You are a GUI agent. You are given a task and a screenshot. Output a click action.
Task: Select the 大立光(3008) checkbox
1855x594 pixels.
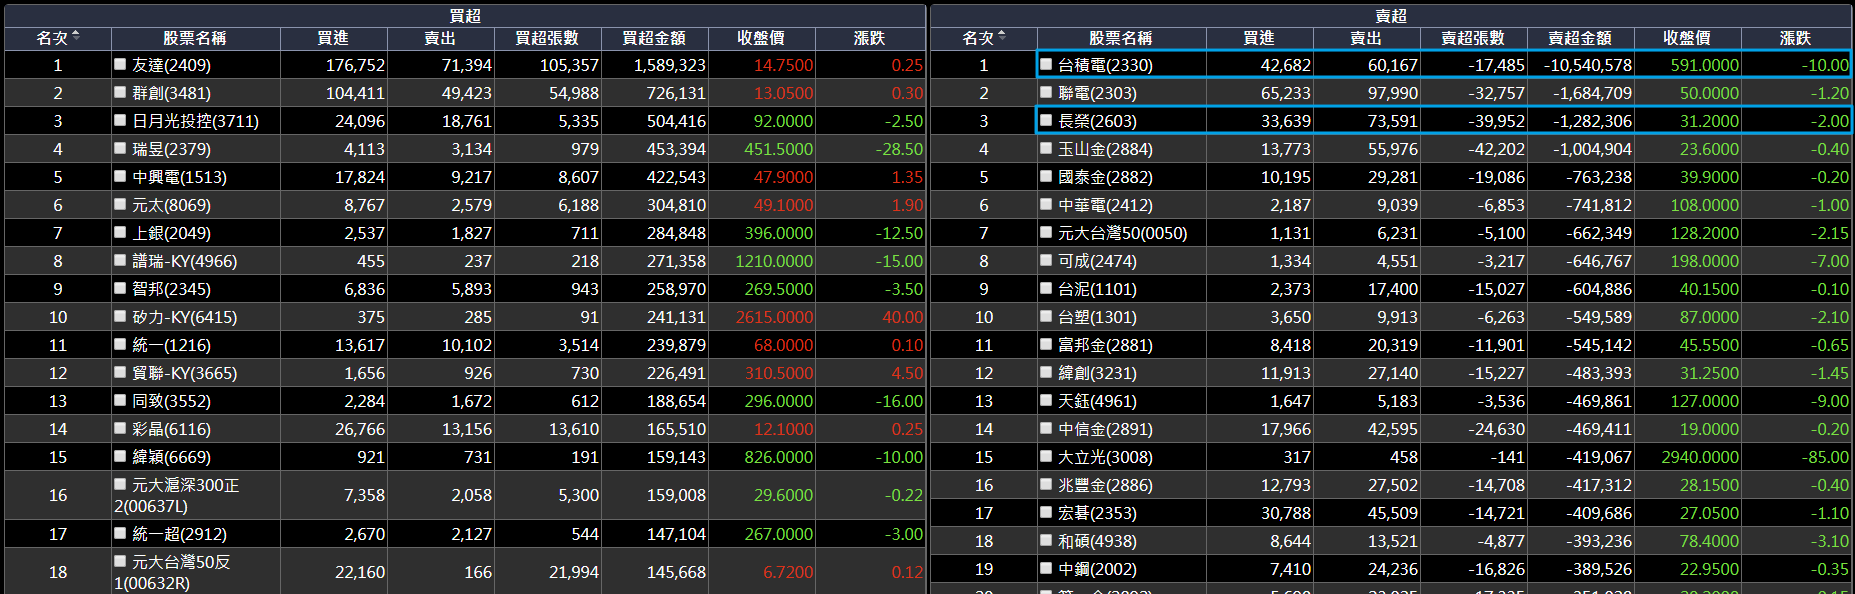[1046, 456]
